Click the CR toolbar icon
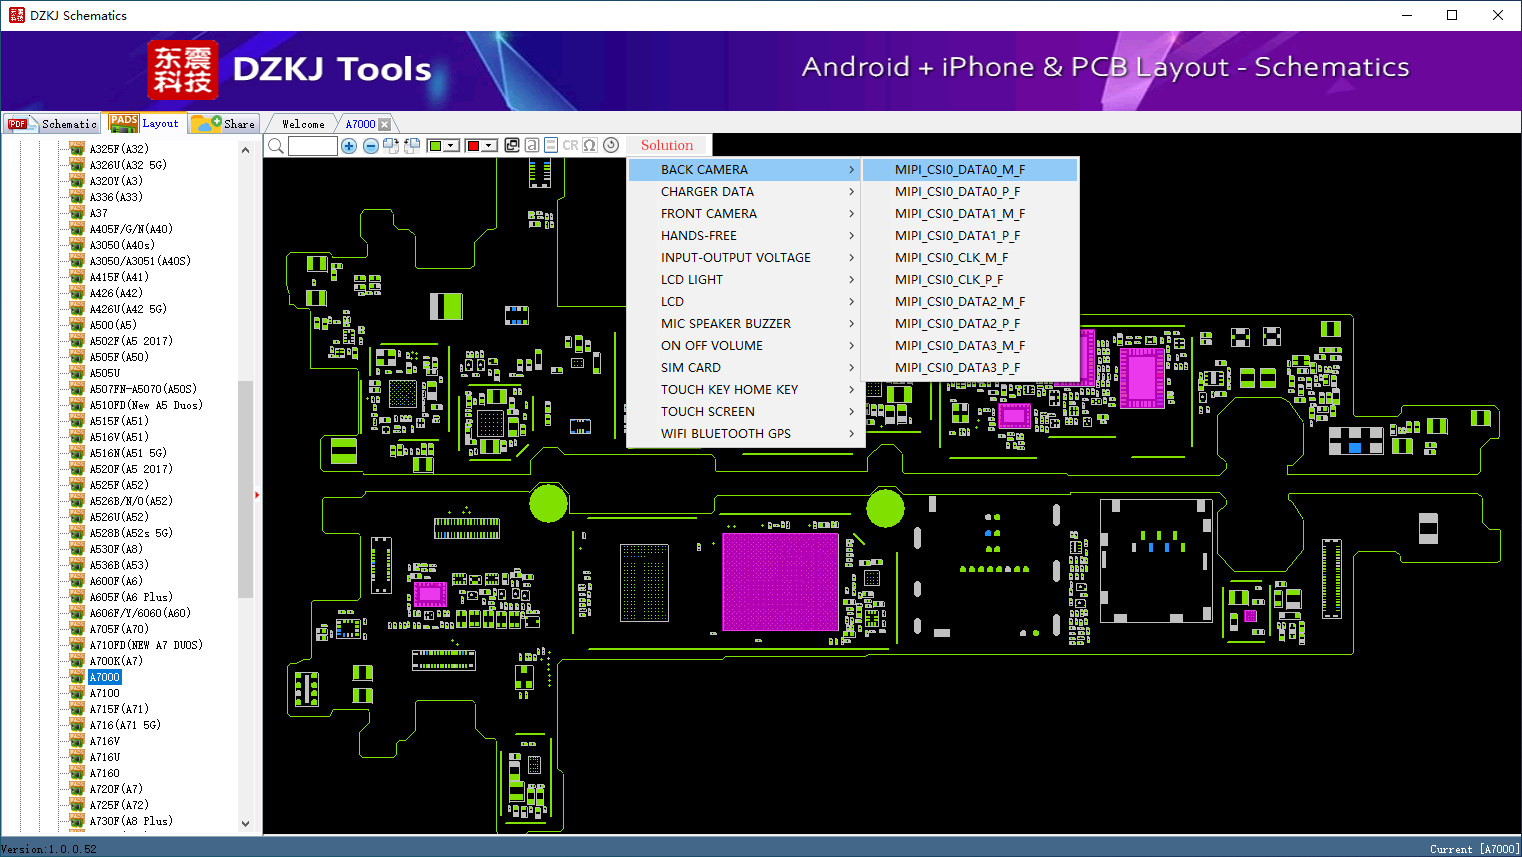Screen dimensions: 1522x857 (570, 145)
